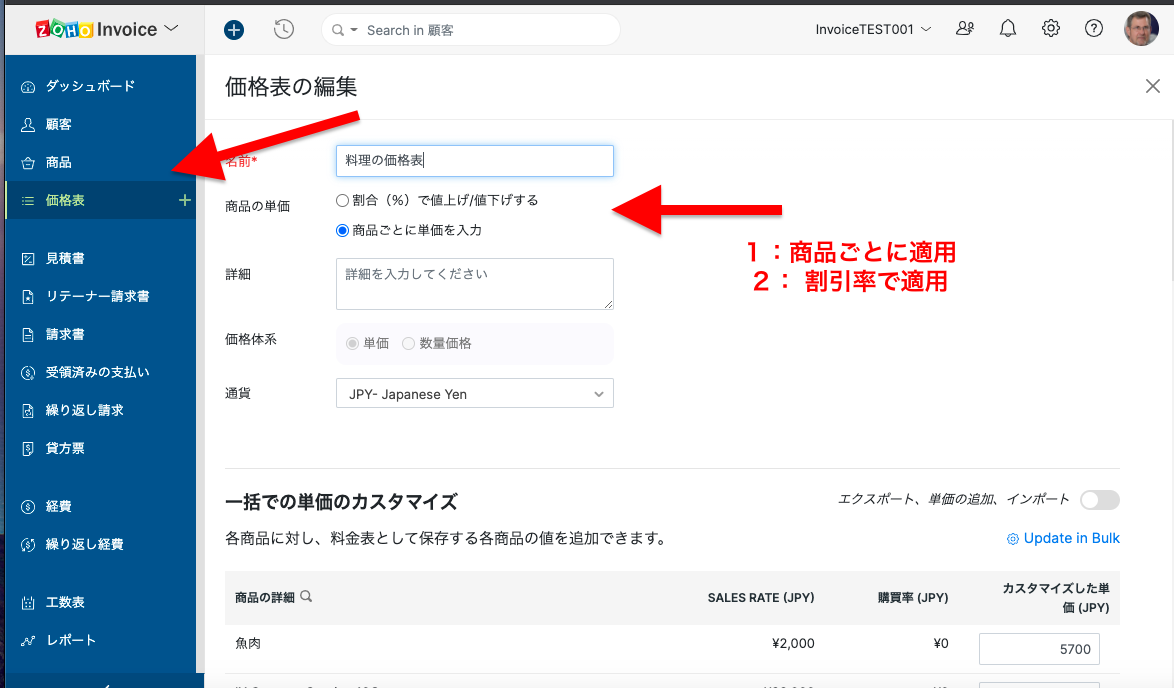Click the plus icon beside 価格表

[x=184, y=200]
